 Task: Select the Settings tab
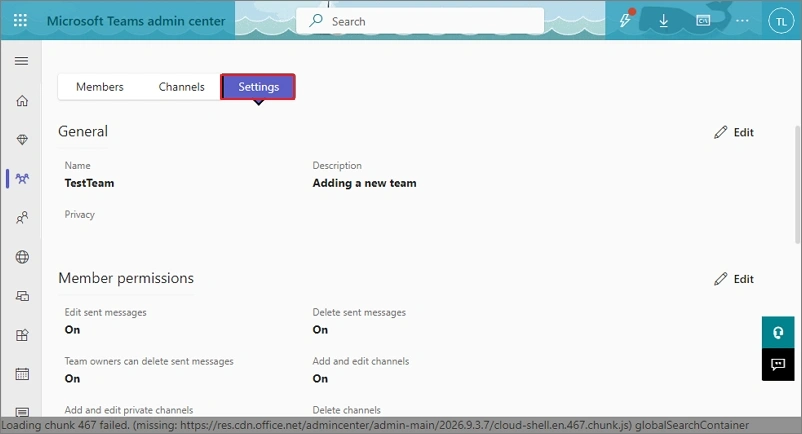click(258, 87)
